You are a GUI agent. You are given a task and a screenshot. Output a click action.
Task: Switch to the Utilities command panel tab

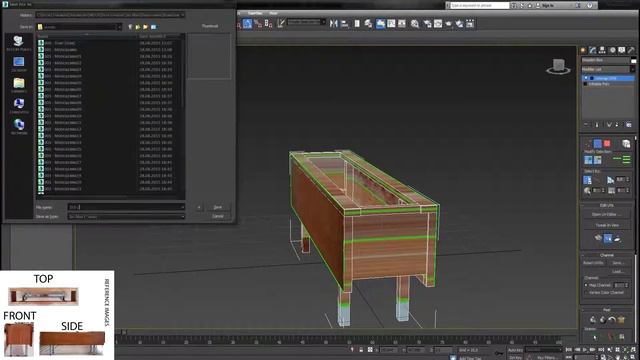click(631, 50)
